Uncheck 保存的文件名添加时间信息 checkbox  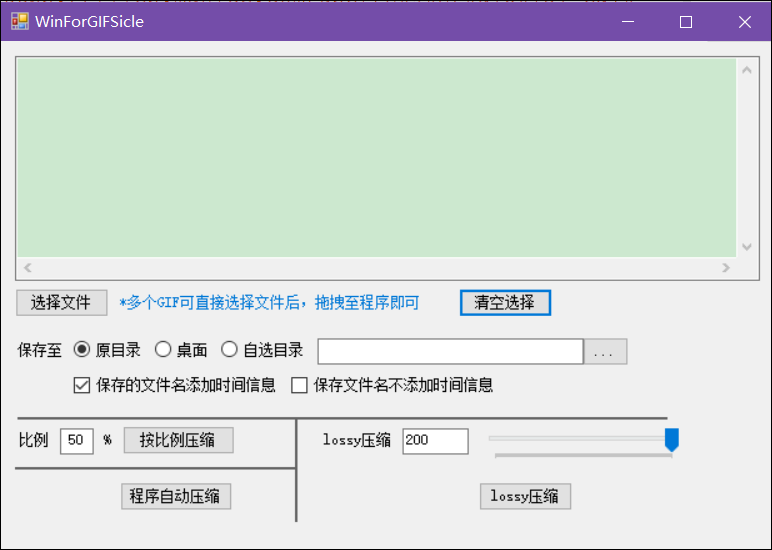[82, 385]
